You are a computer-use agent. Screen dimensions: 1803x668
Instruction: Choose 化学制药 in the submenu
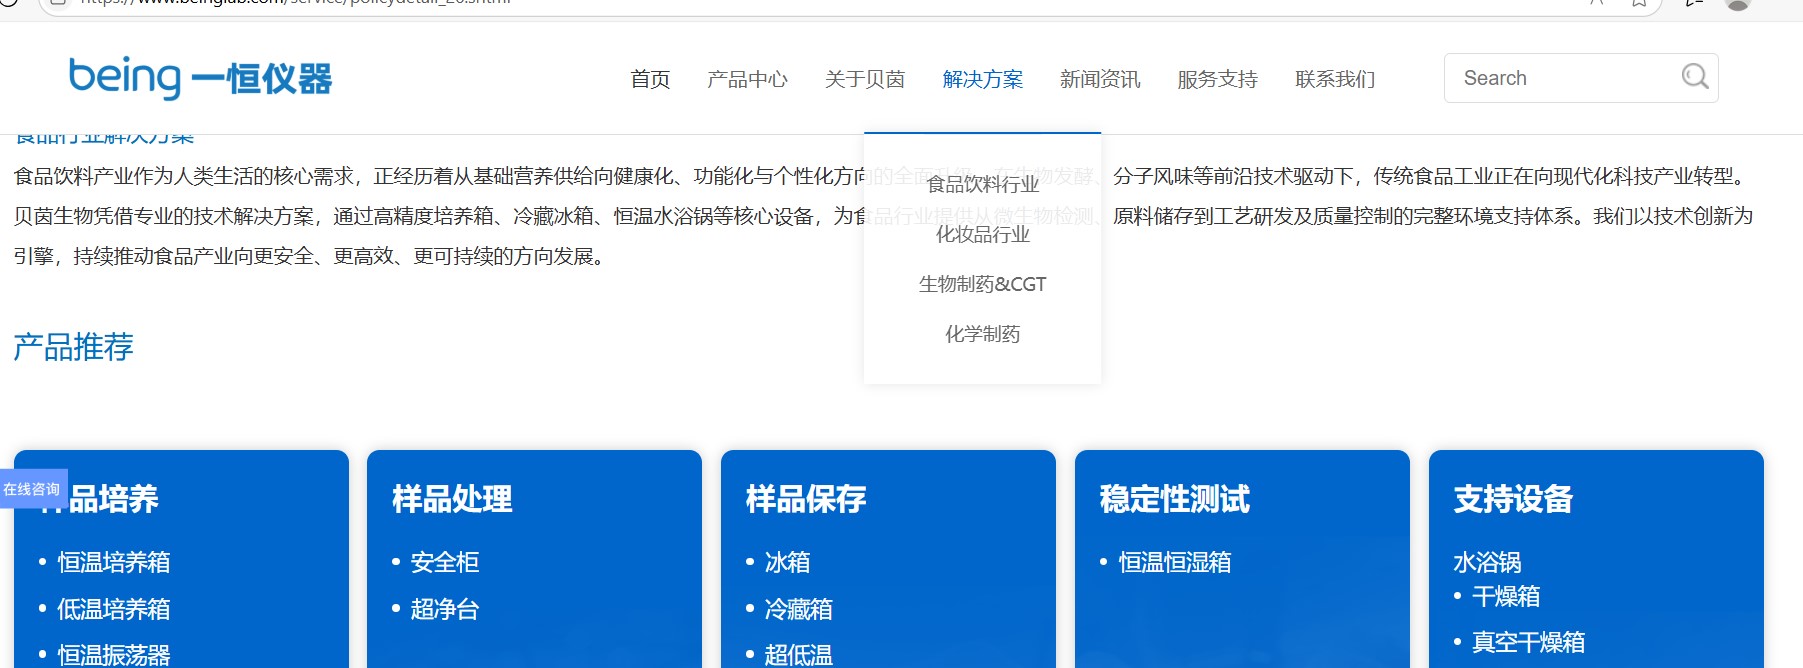tap(982, 334)
